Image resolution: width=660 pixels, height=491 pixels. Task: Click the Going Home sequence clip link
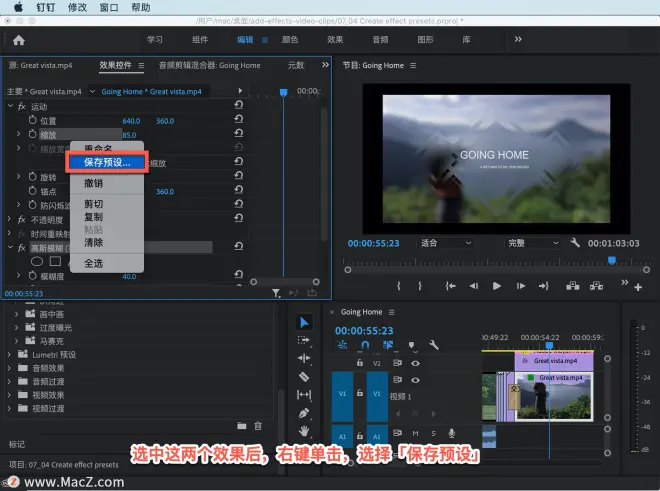click(x=152, y=91)
